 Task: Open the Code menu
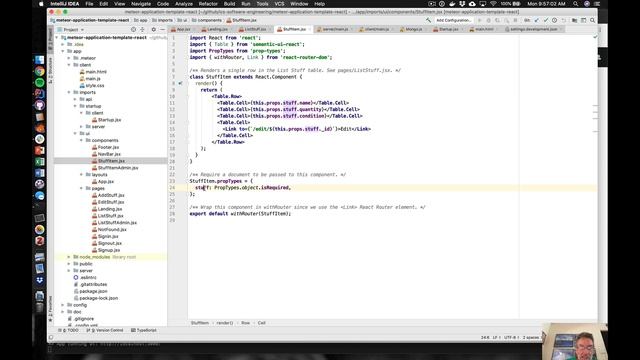[163, 4]
